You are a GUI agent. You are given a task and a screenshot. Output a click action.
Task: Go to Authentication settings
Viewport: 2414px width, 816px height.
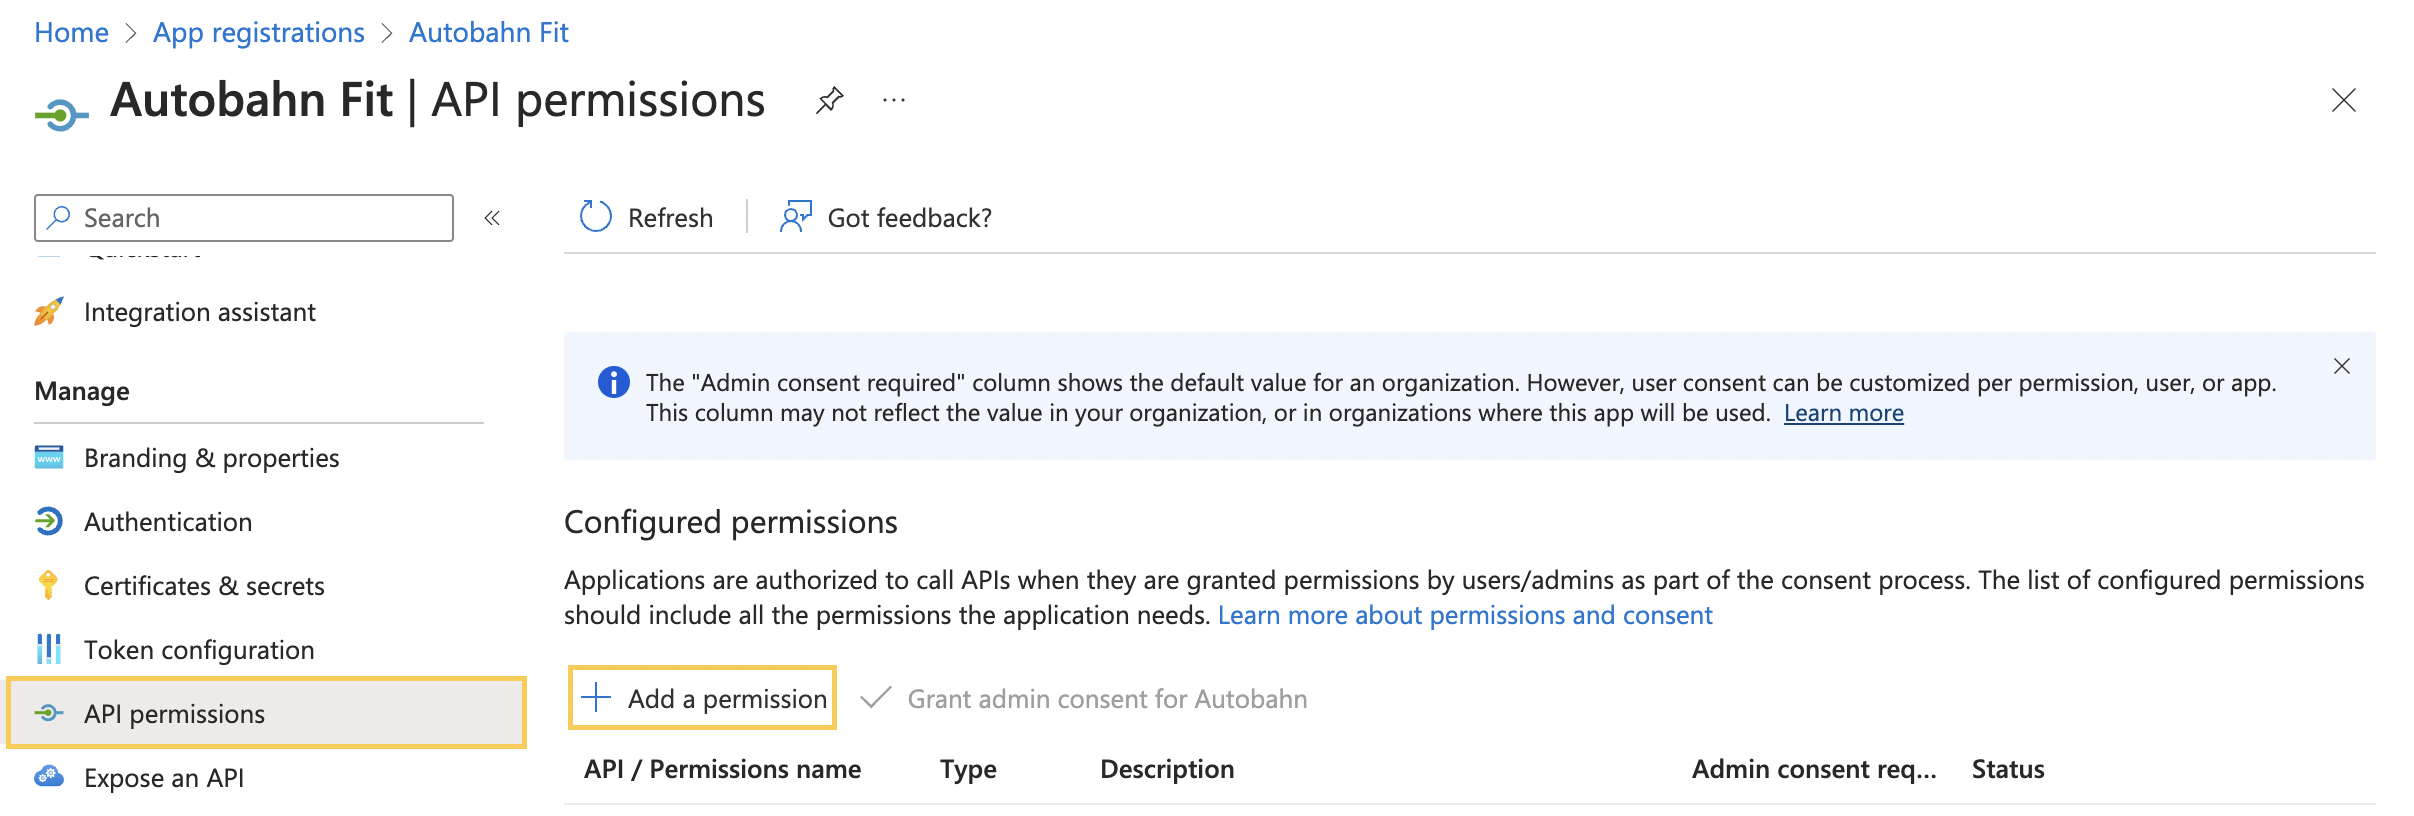pyautogui.click(x=168, y=521)
